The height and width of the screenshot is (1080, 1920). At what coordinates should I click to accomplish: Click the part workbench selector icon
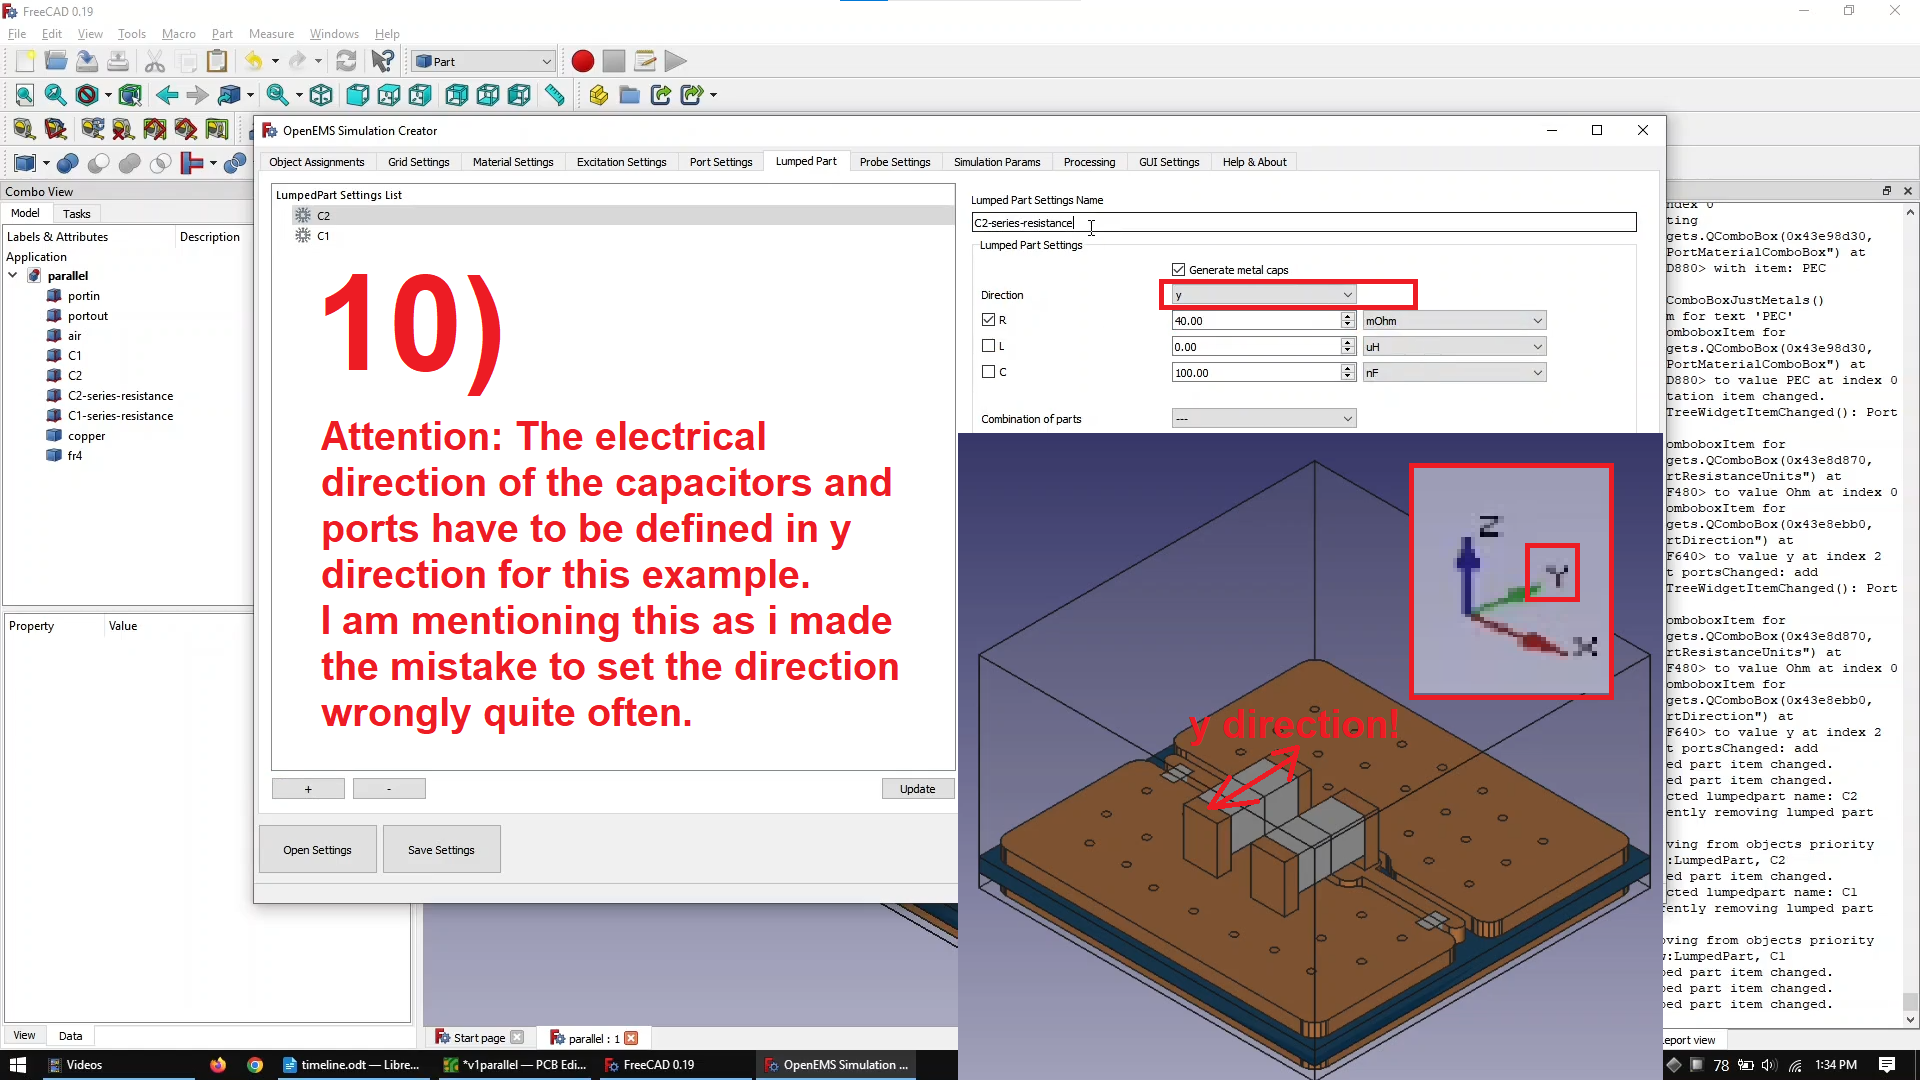coord(481,61)
